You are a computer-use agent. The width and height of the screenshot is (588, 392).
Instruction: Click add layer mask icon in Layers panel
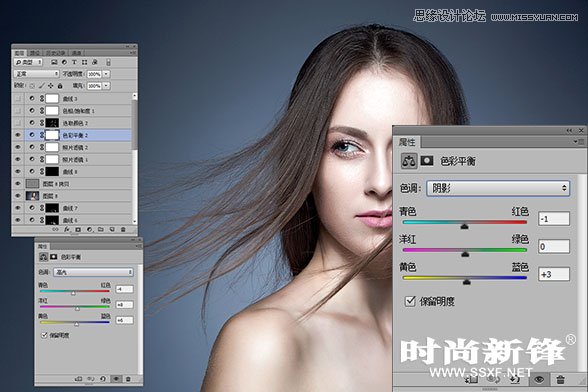coord(78,229)
